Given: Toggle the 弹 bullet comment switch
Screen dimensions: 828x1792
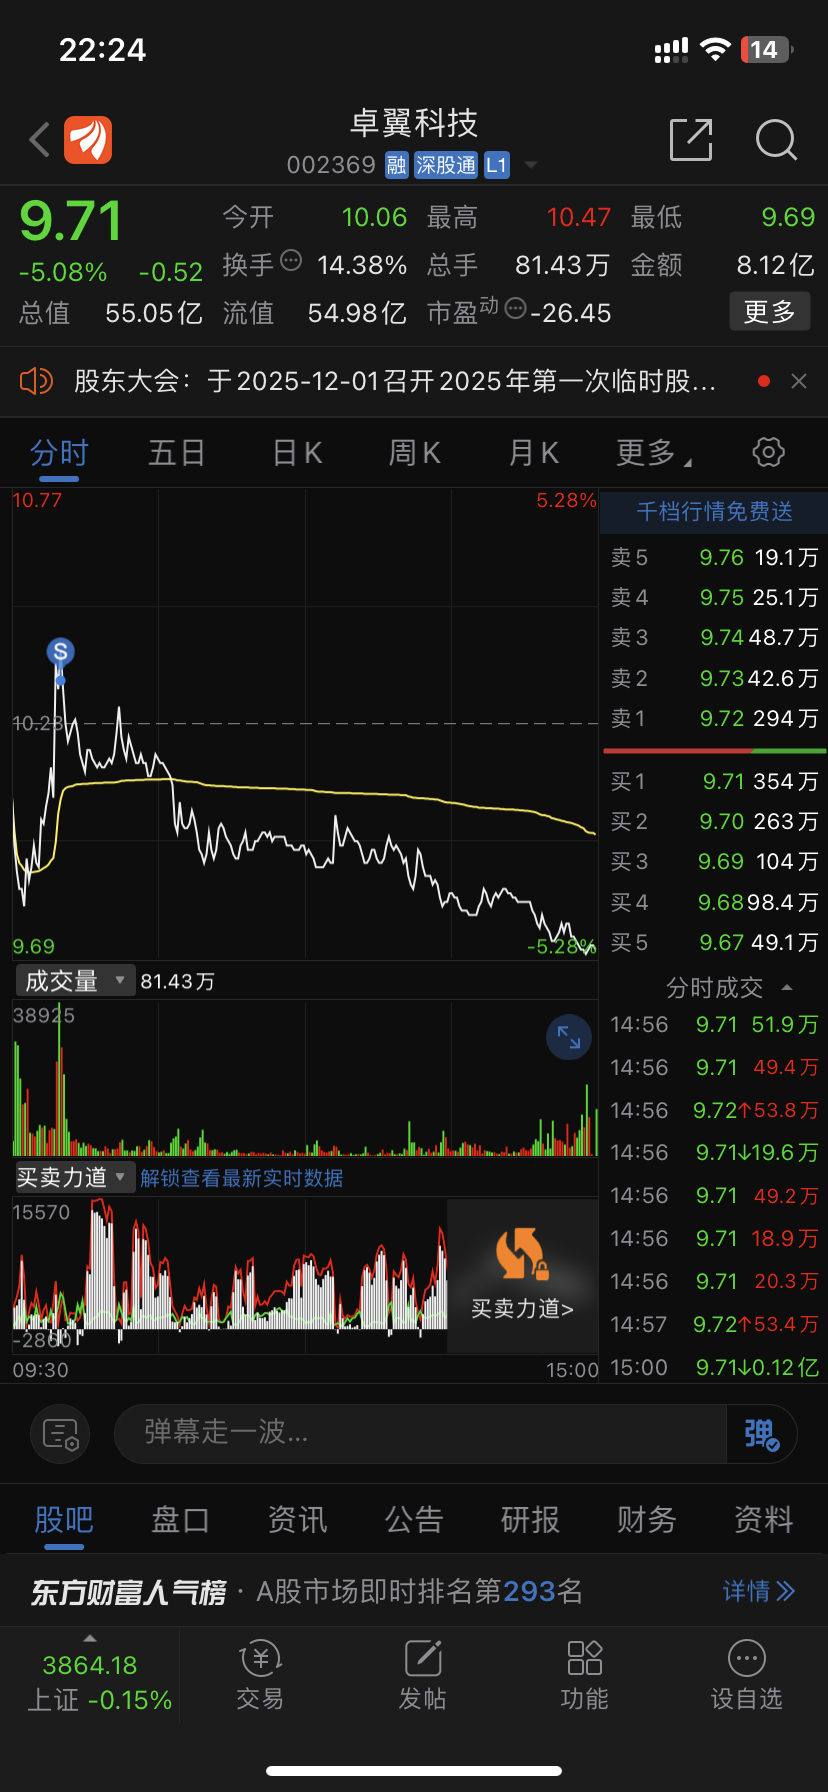Looking at the screenshot, I should tap(761, 1434).
